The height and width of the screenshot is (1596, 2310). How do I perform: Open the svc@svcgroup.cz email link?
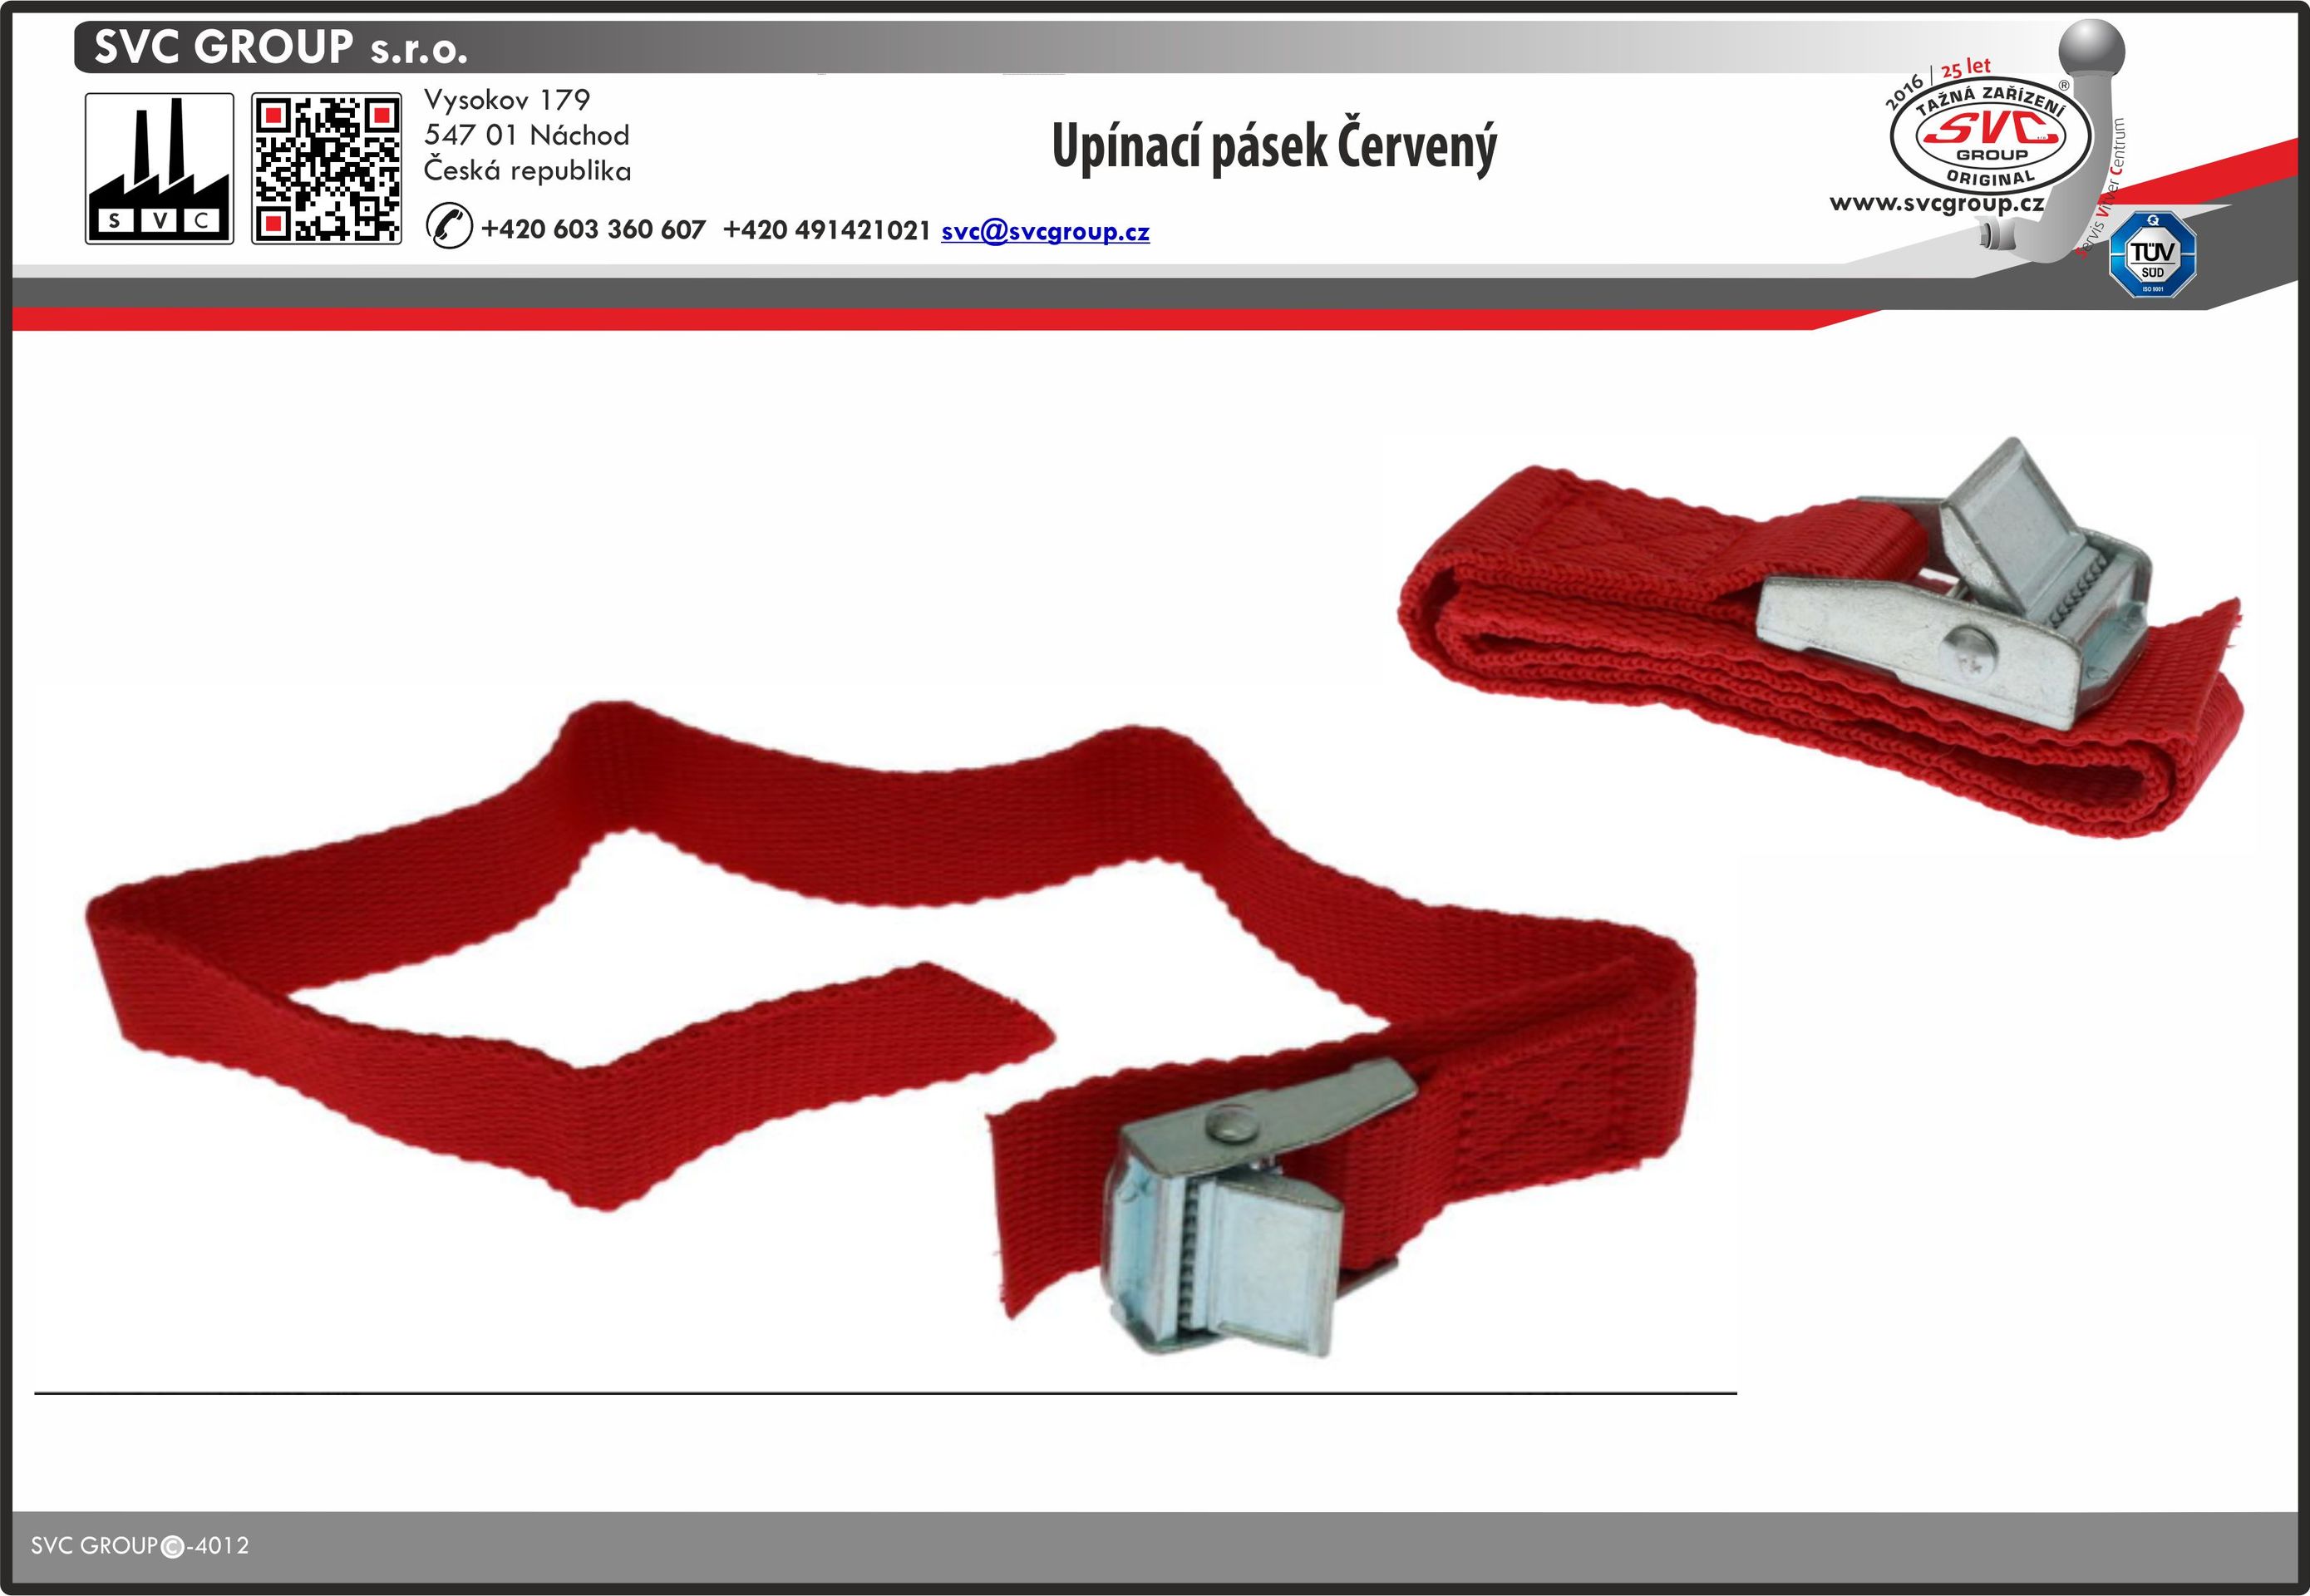[1045, 232]
